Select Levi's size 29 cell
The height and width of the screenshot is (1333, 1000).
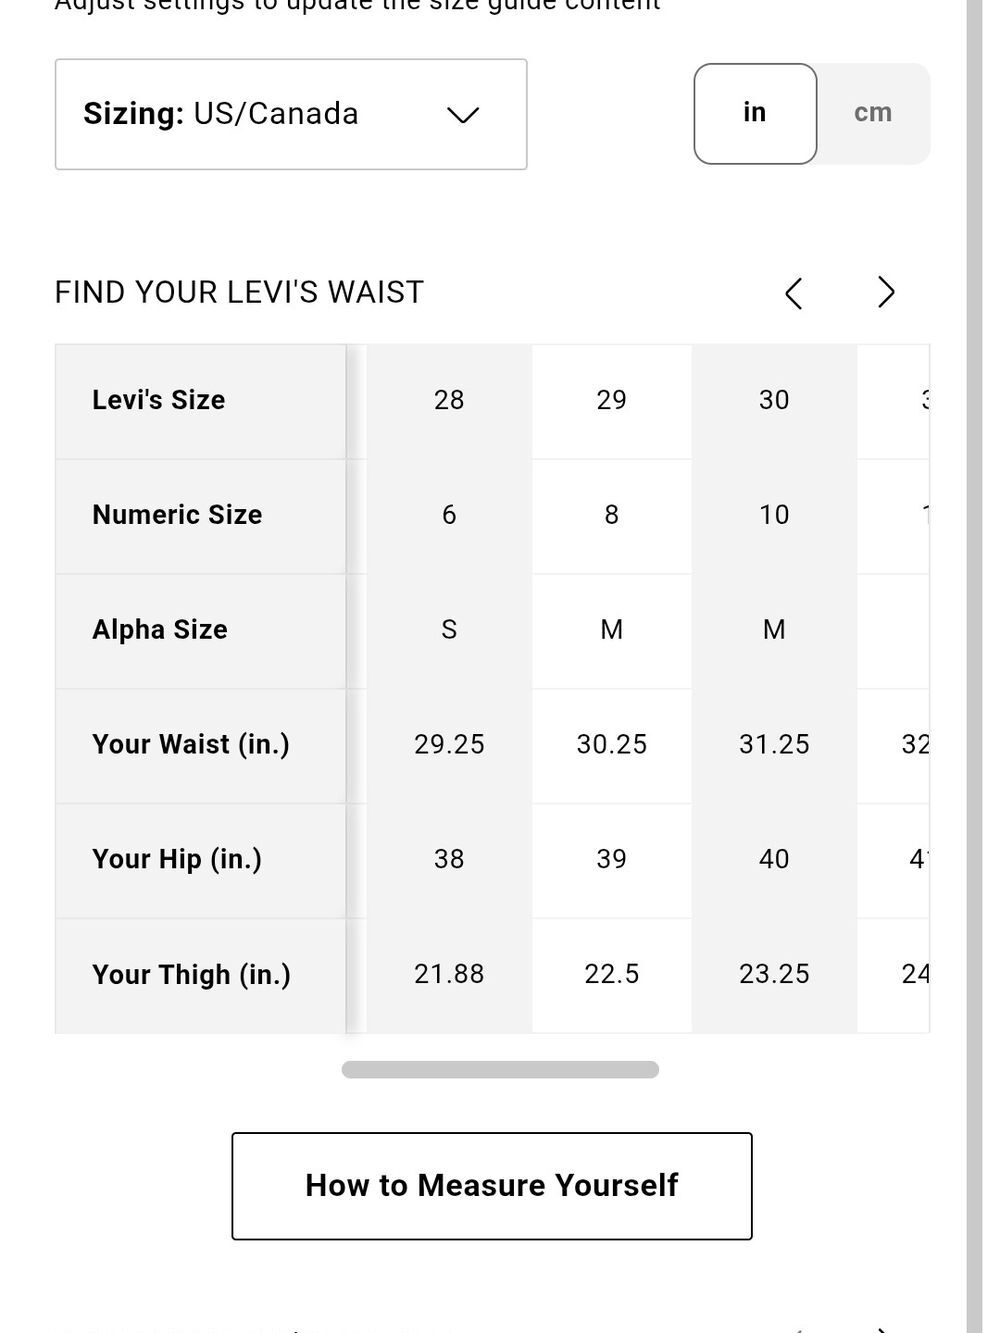[612, 401]
